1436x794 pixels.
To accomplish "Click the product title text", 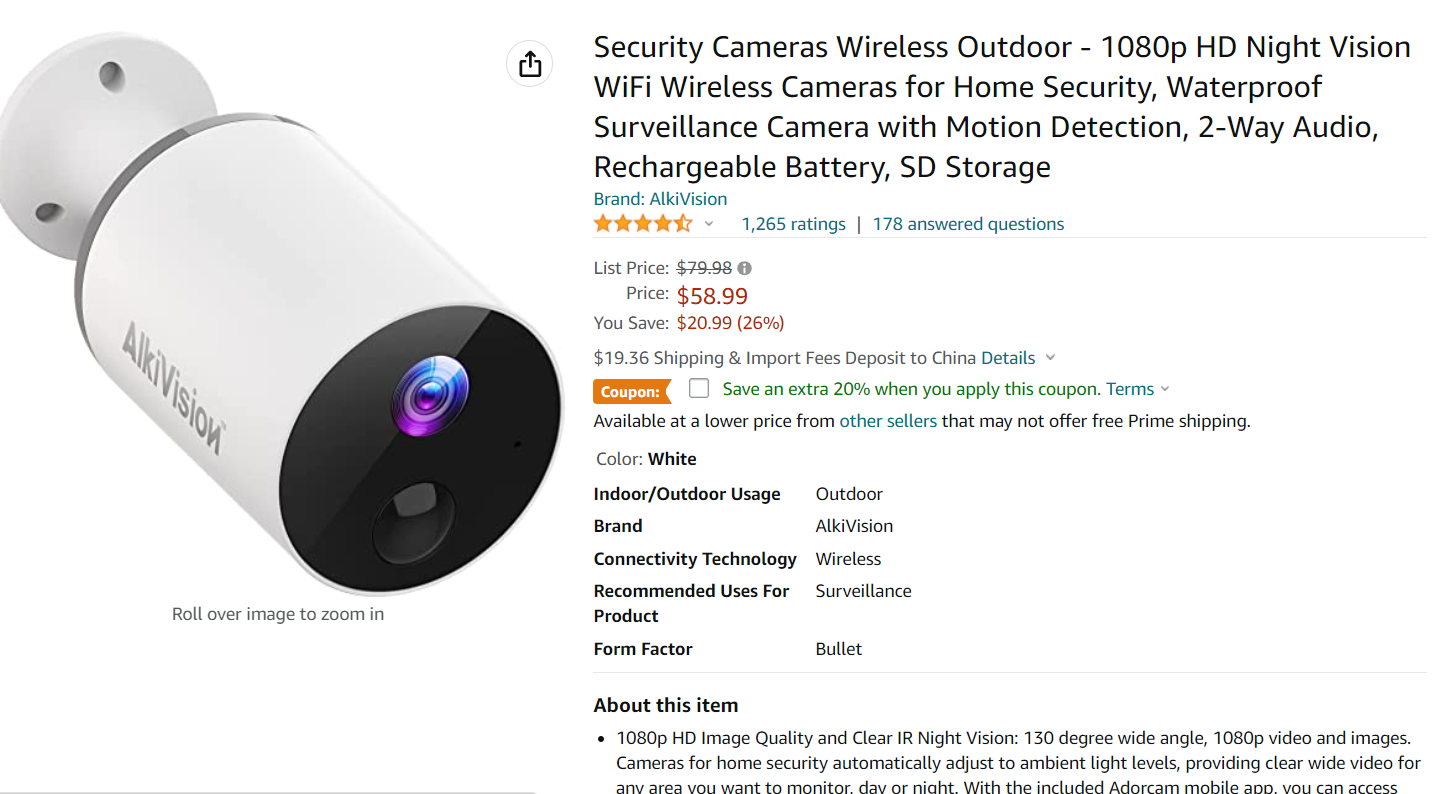I will point(1002,107).
